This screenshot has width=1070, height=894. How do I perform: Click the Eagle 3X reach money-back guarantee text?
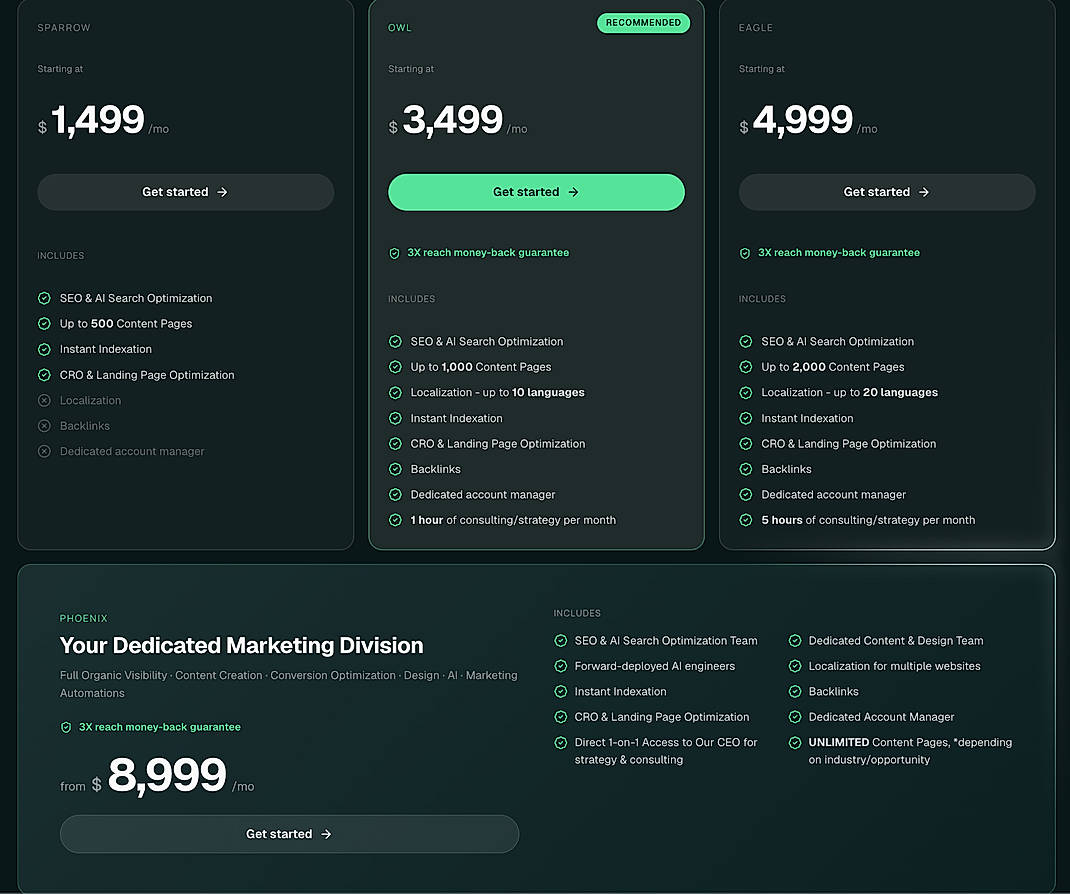coord(839,253)
